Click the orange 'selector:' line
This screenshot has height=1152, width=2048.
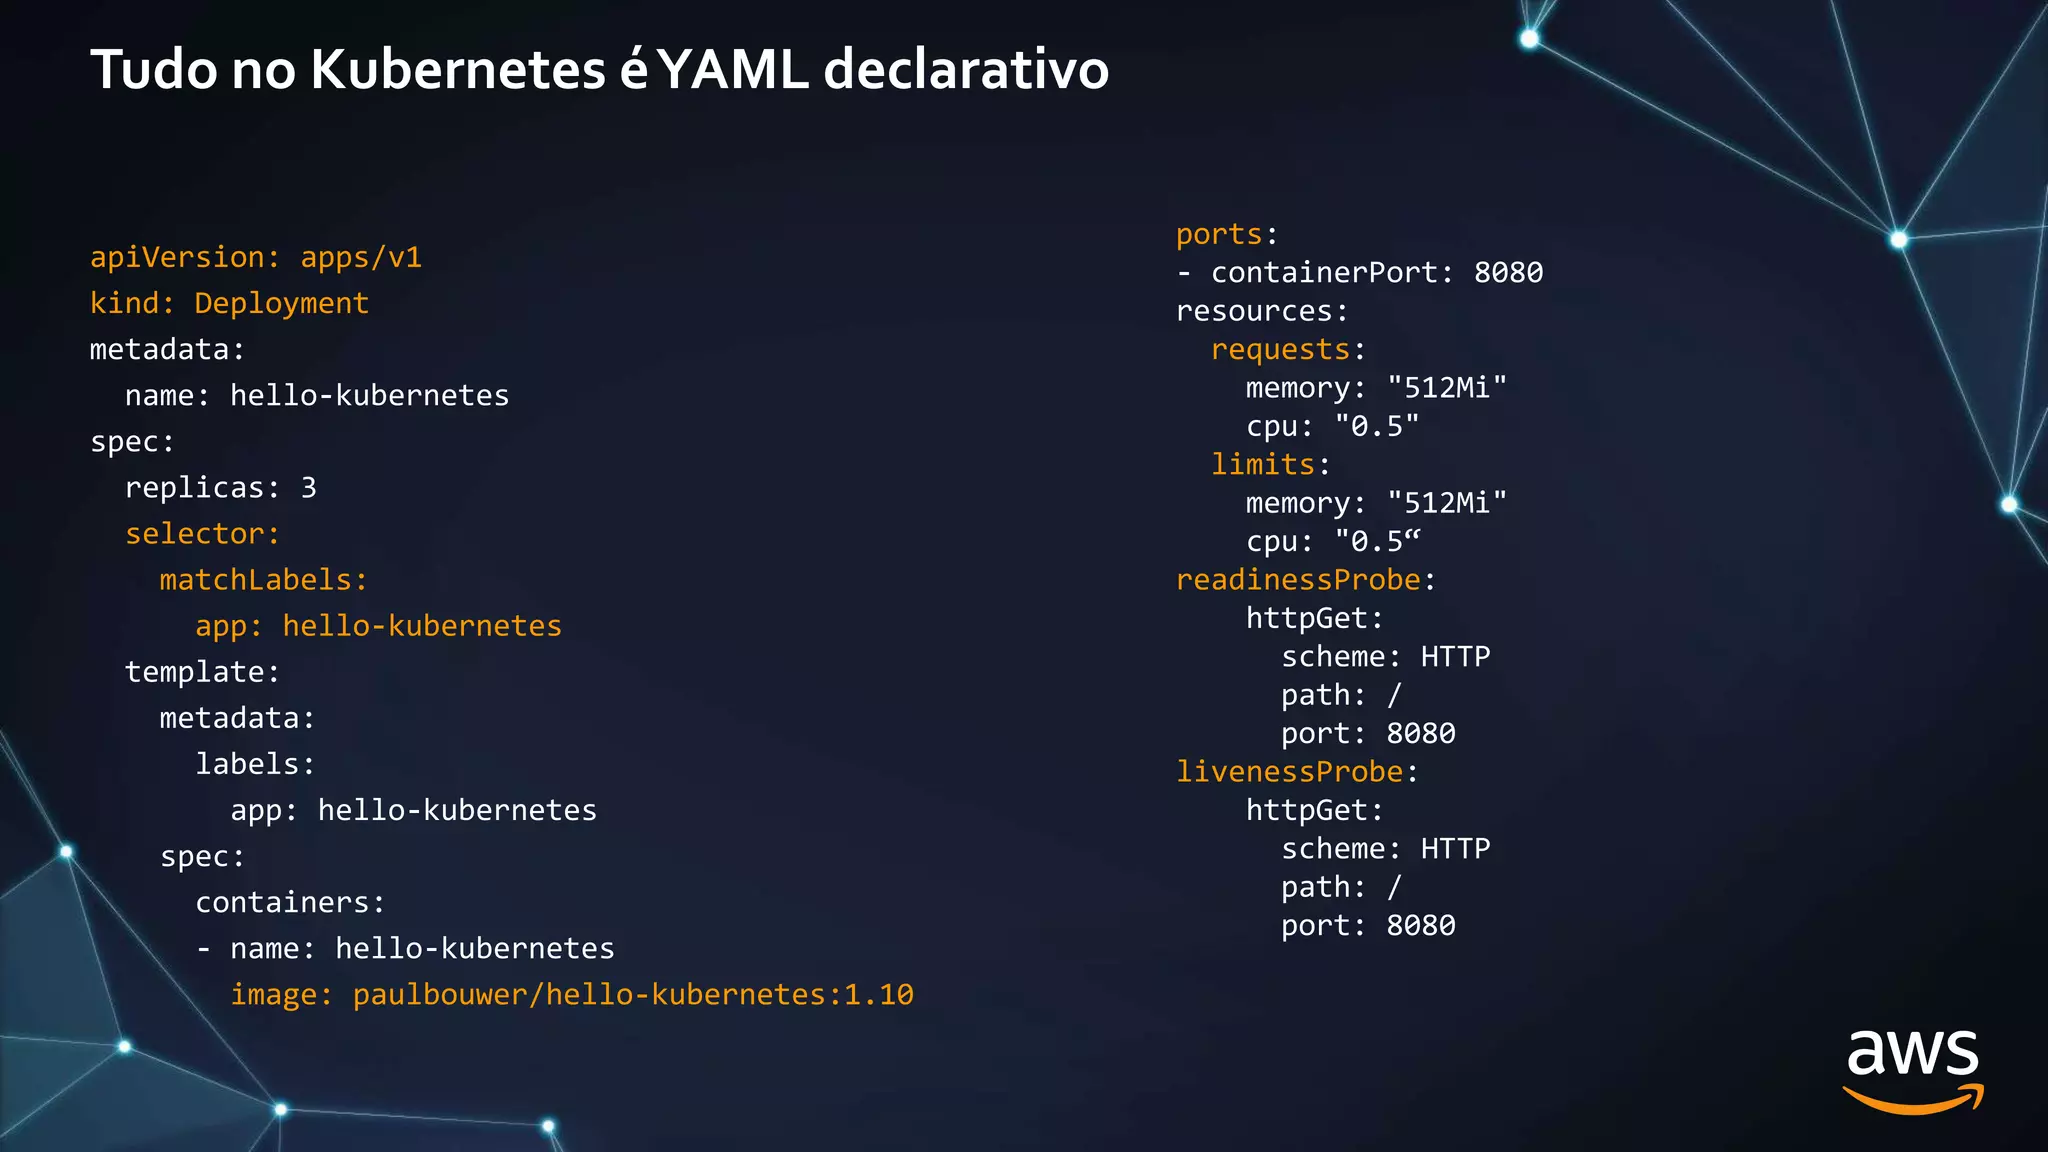(x=202, y=533)
